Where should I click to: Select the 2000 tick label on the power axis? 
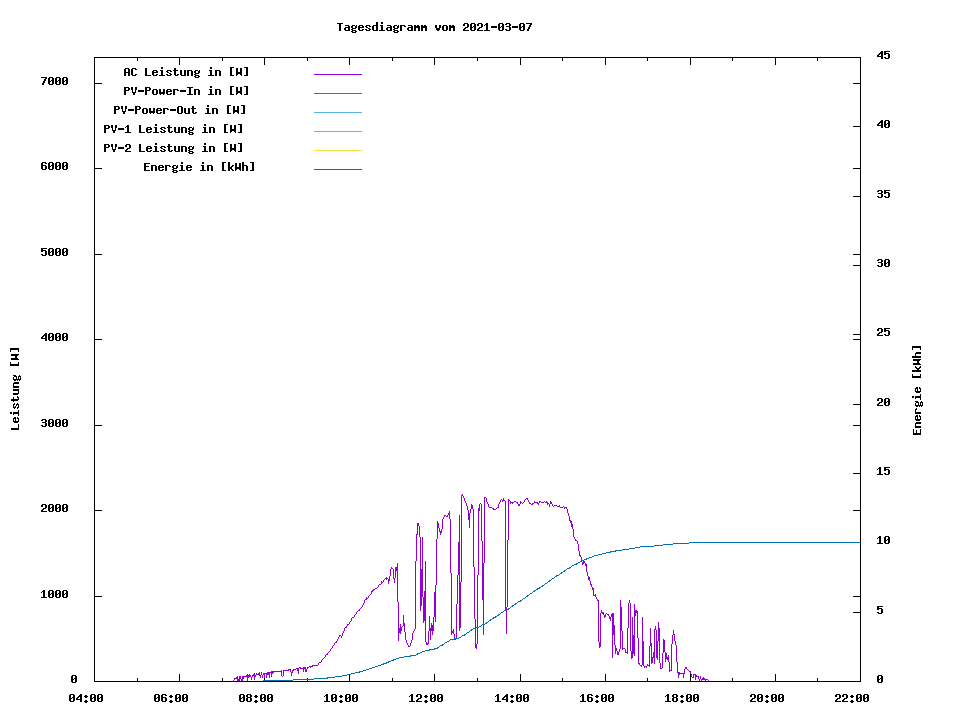(54, 509)
